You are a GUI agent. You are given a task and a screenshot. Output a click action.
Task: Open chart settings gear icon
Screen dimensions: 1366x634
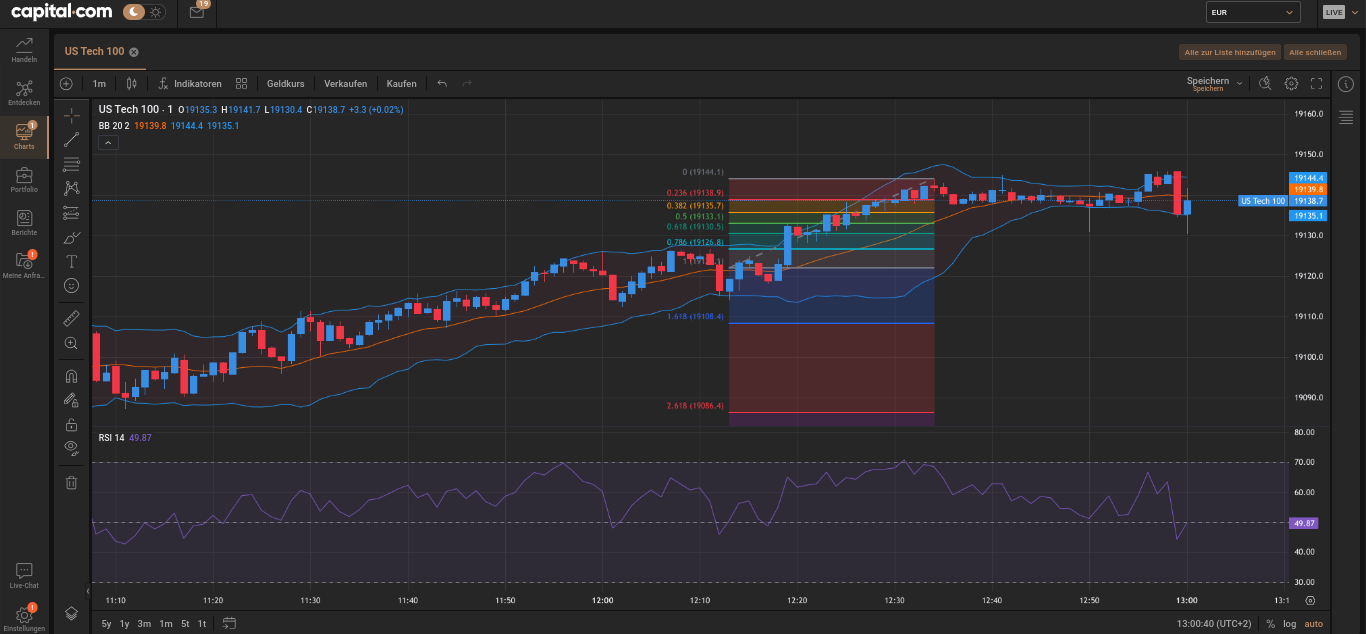click(x=1291, y=84)
